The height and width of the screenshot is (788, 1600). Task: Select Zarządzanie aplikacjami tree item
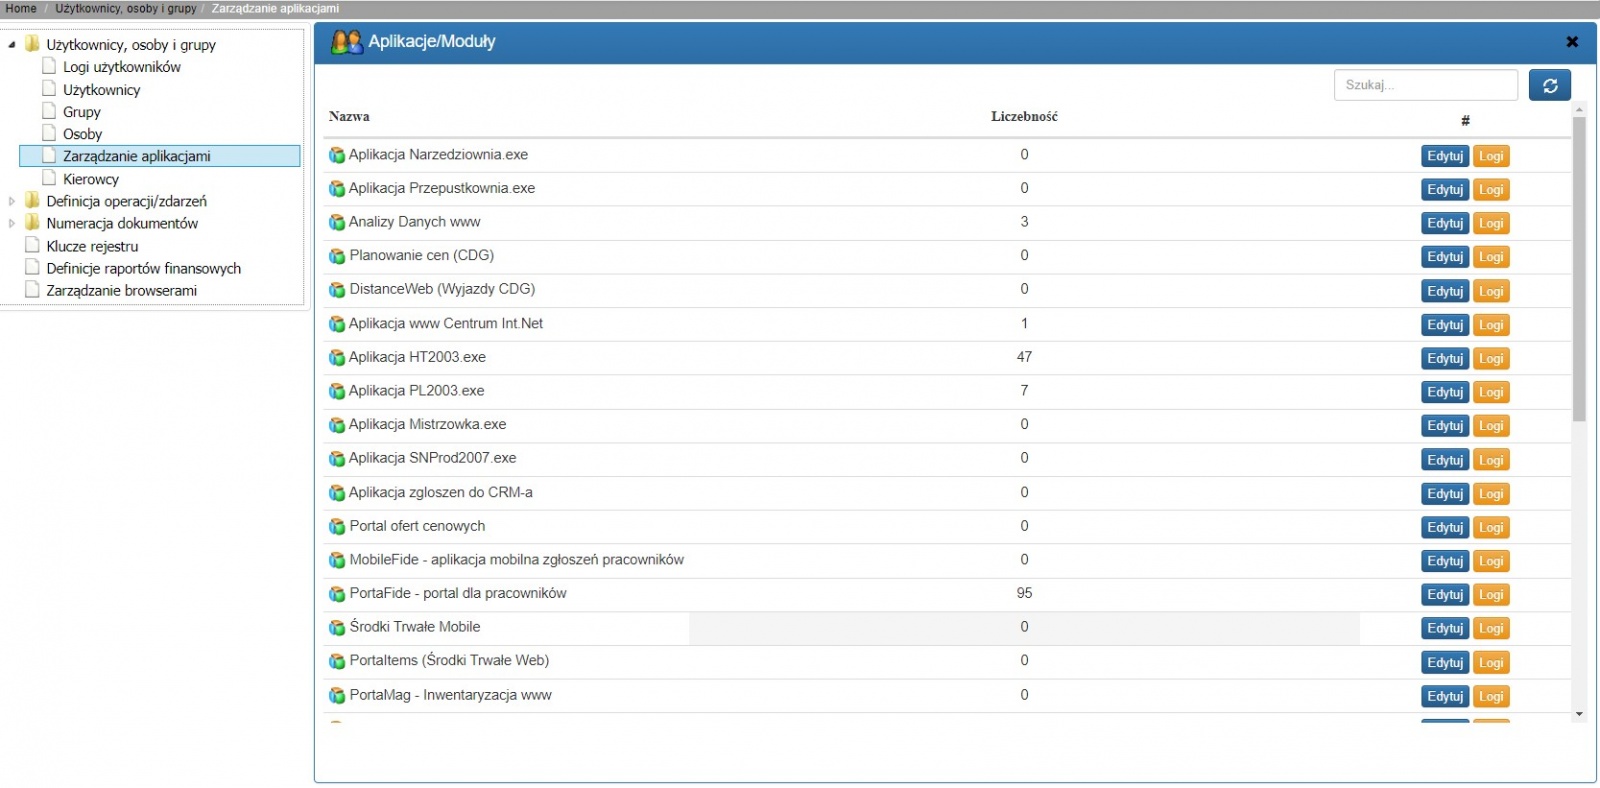pyautogui.click(x=160, y=156)
